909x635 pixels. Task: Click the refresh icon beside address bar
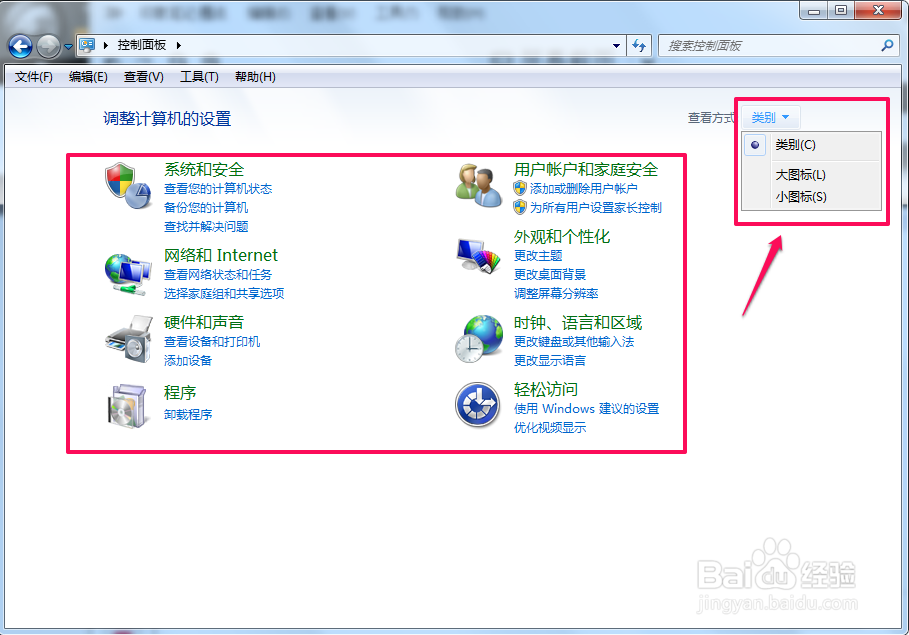tap(639, 45)
